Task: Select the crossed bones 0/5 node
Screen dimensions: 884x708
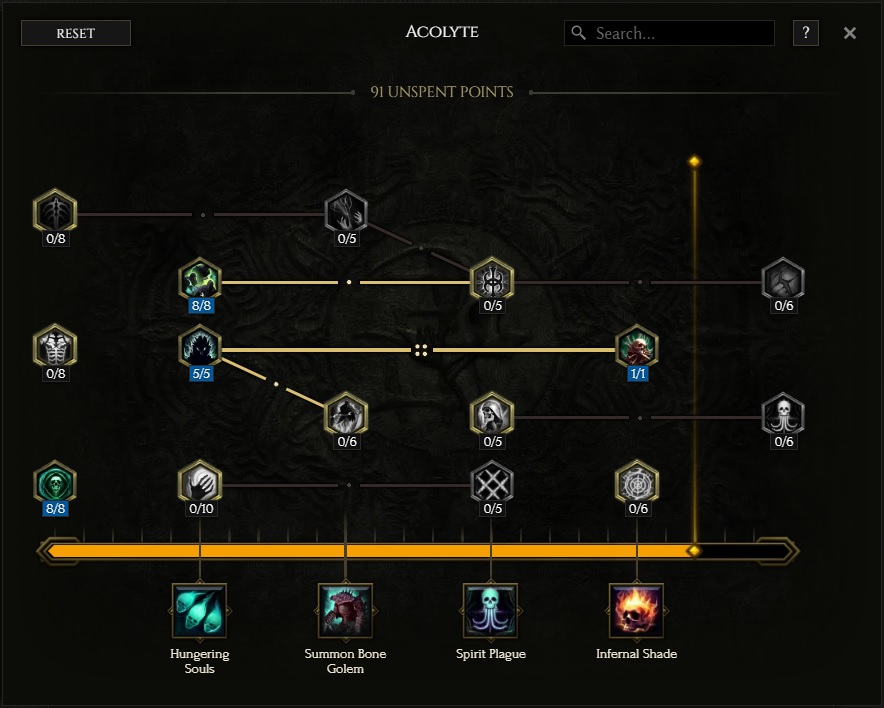Action: tap(492, 482)
